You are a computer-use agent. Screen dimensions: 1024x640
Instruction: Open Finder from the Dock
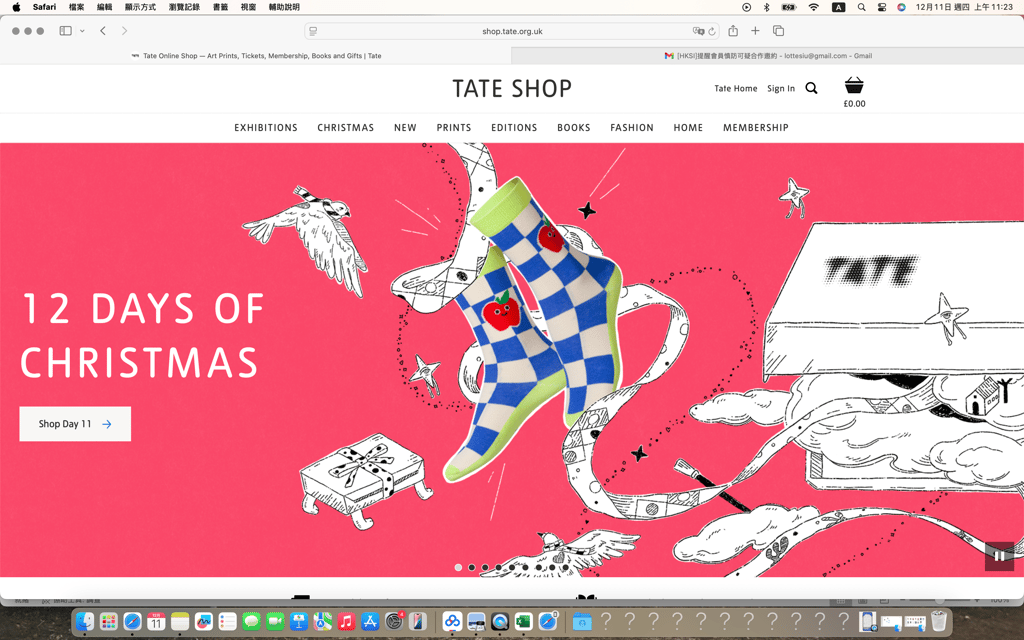[x=84, y=621]
